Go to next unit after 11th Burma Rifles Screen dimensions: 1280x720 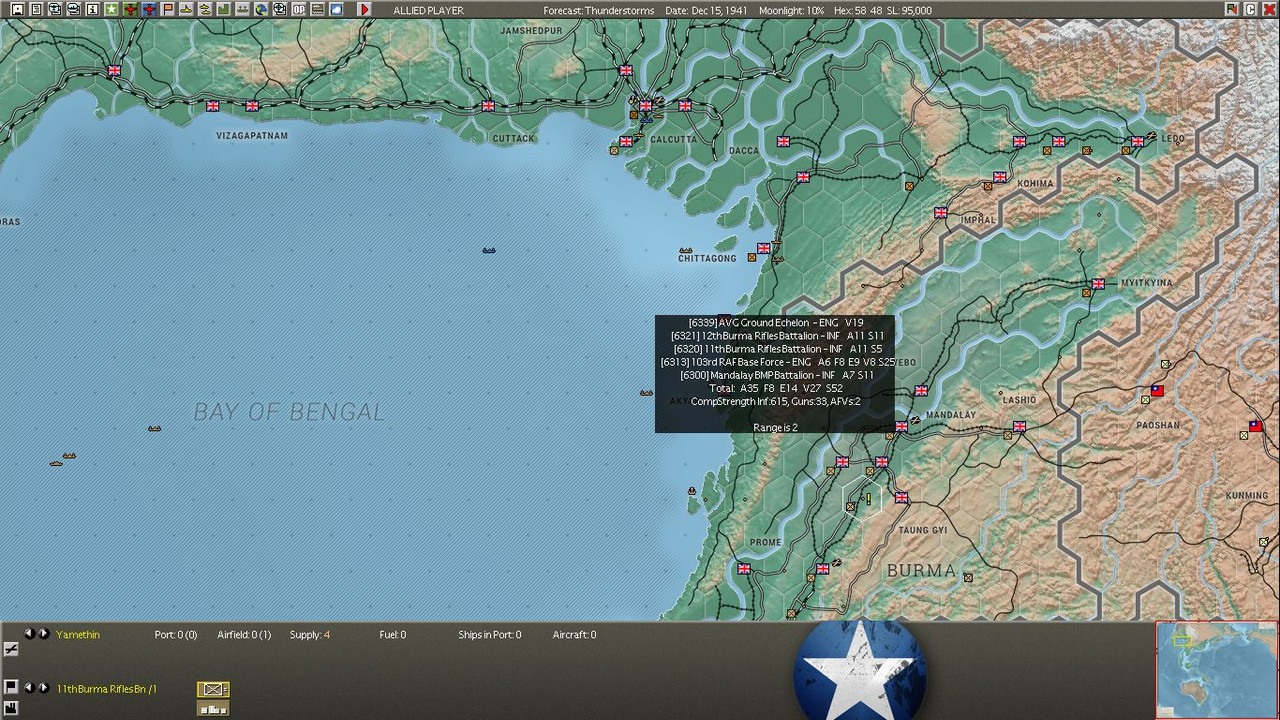[x=44, y=688]
